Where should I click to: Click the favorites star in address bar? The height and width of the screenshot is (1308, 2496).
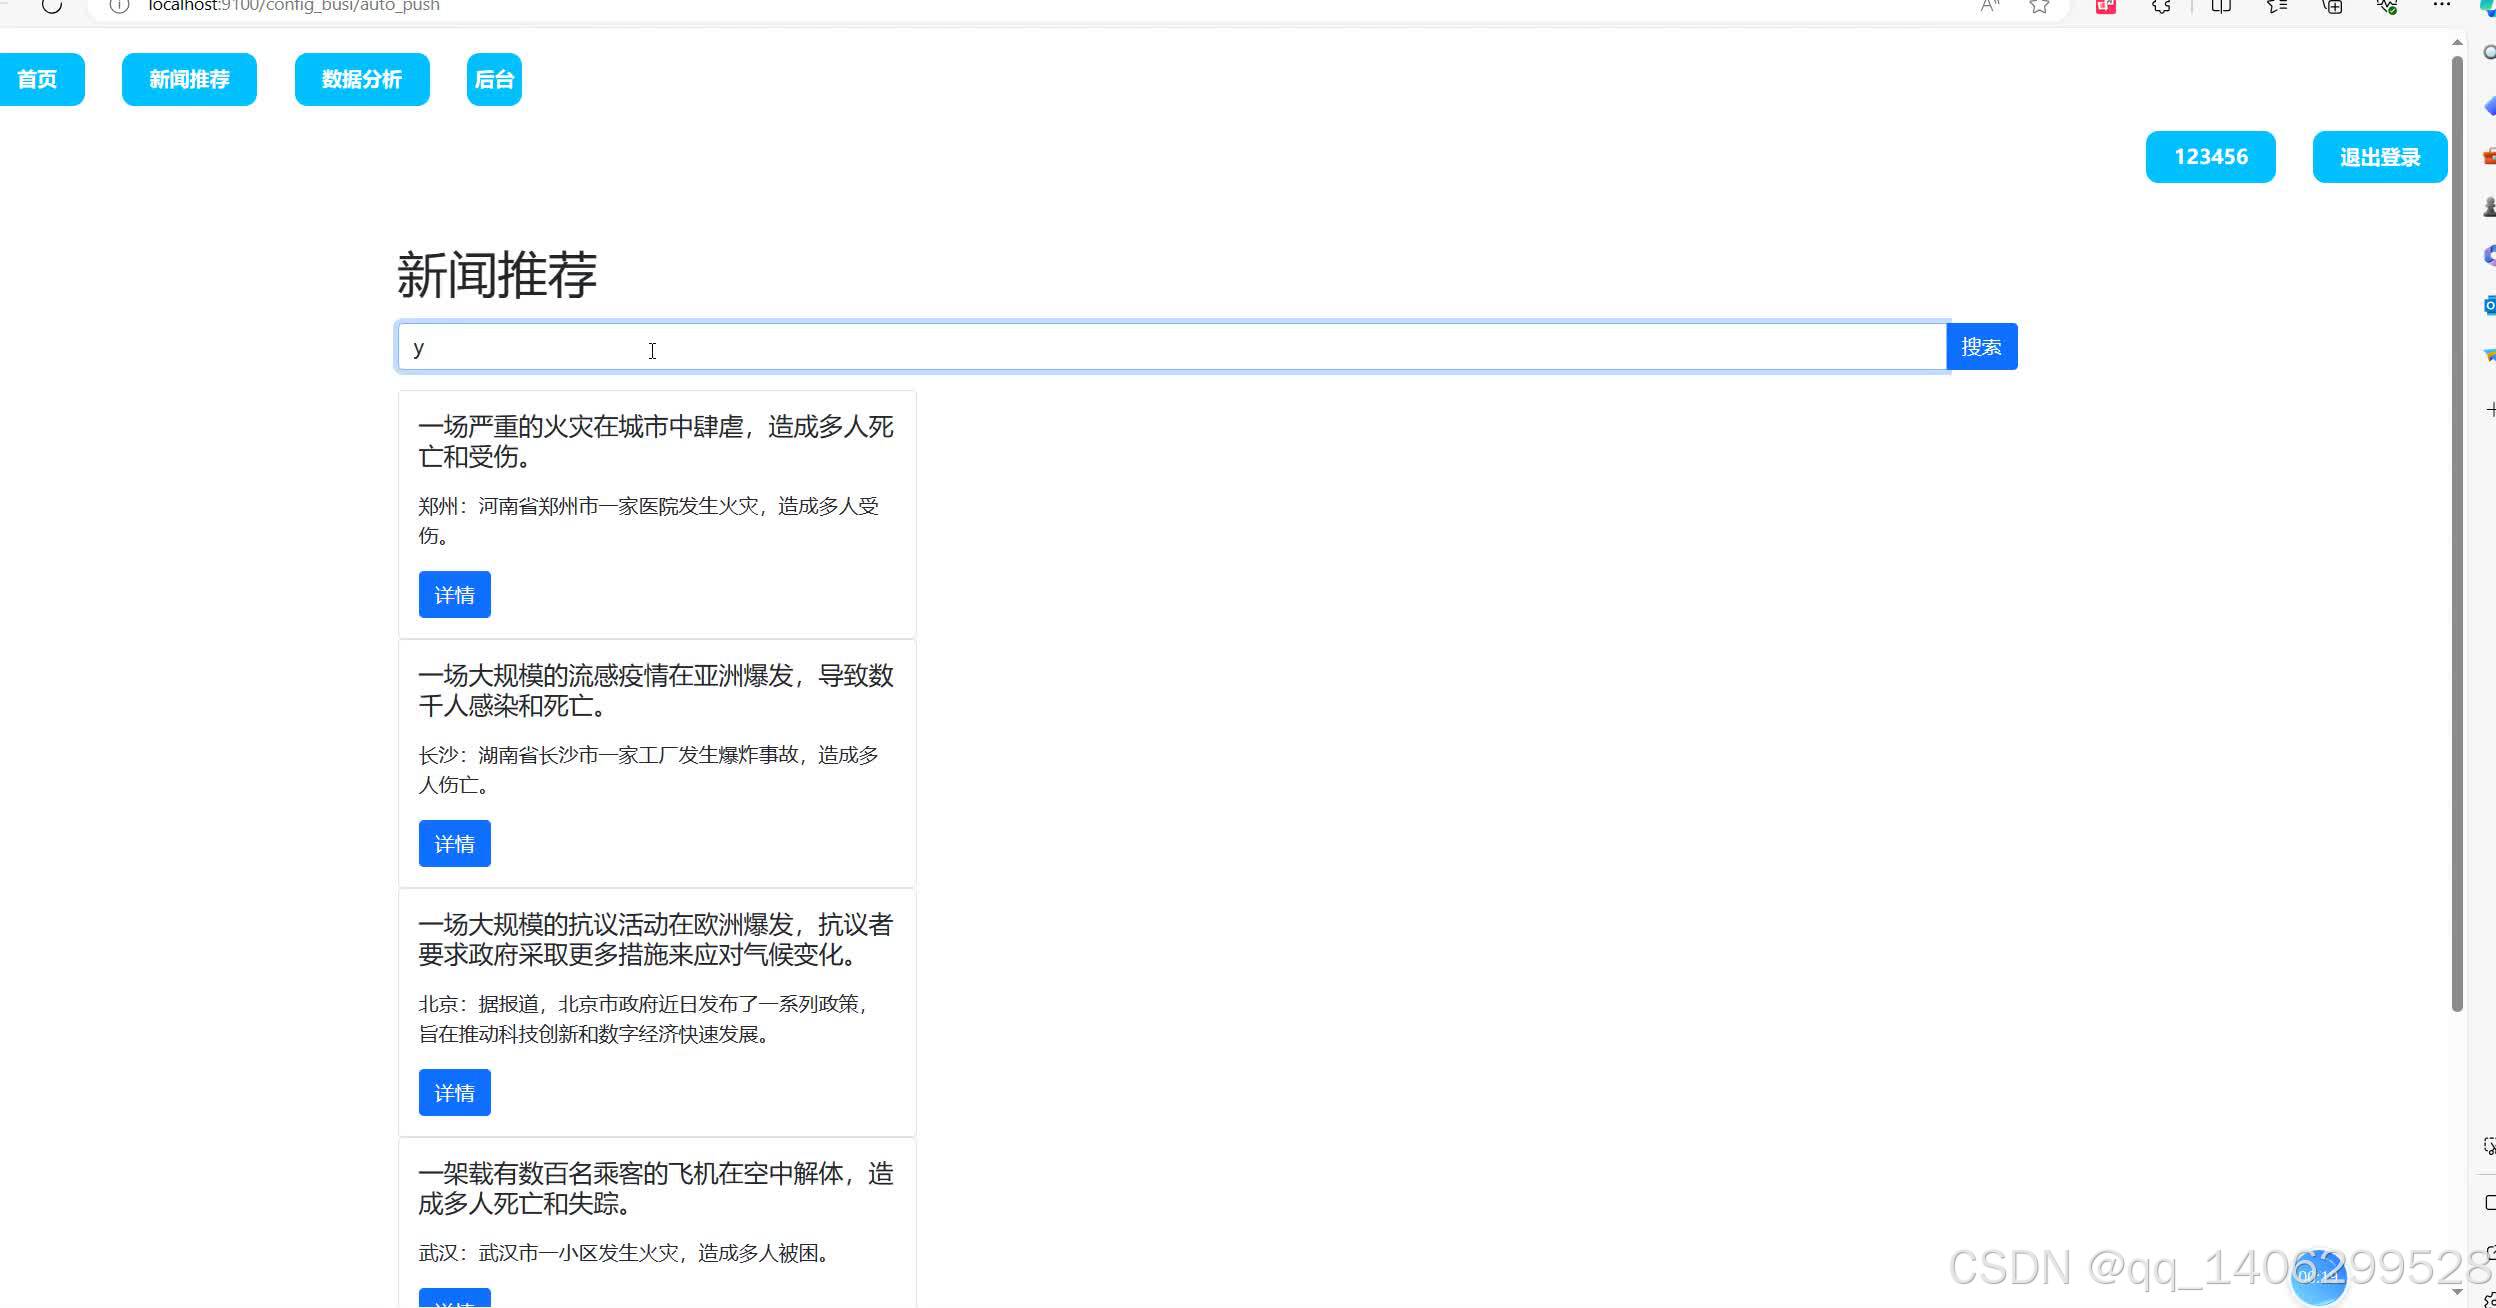pos(2039,6)
